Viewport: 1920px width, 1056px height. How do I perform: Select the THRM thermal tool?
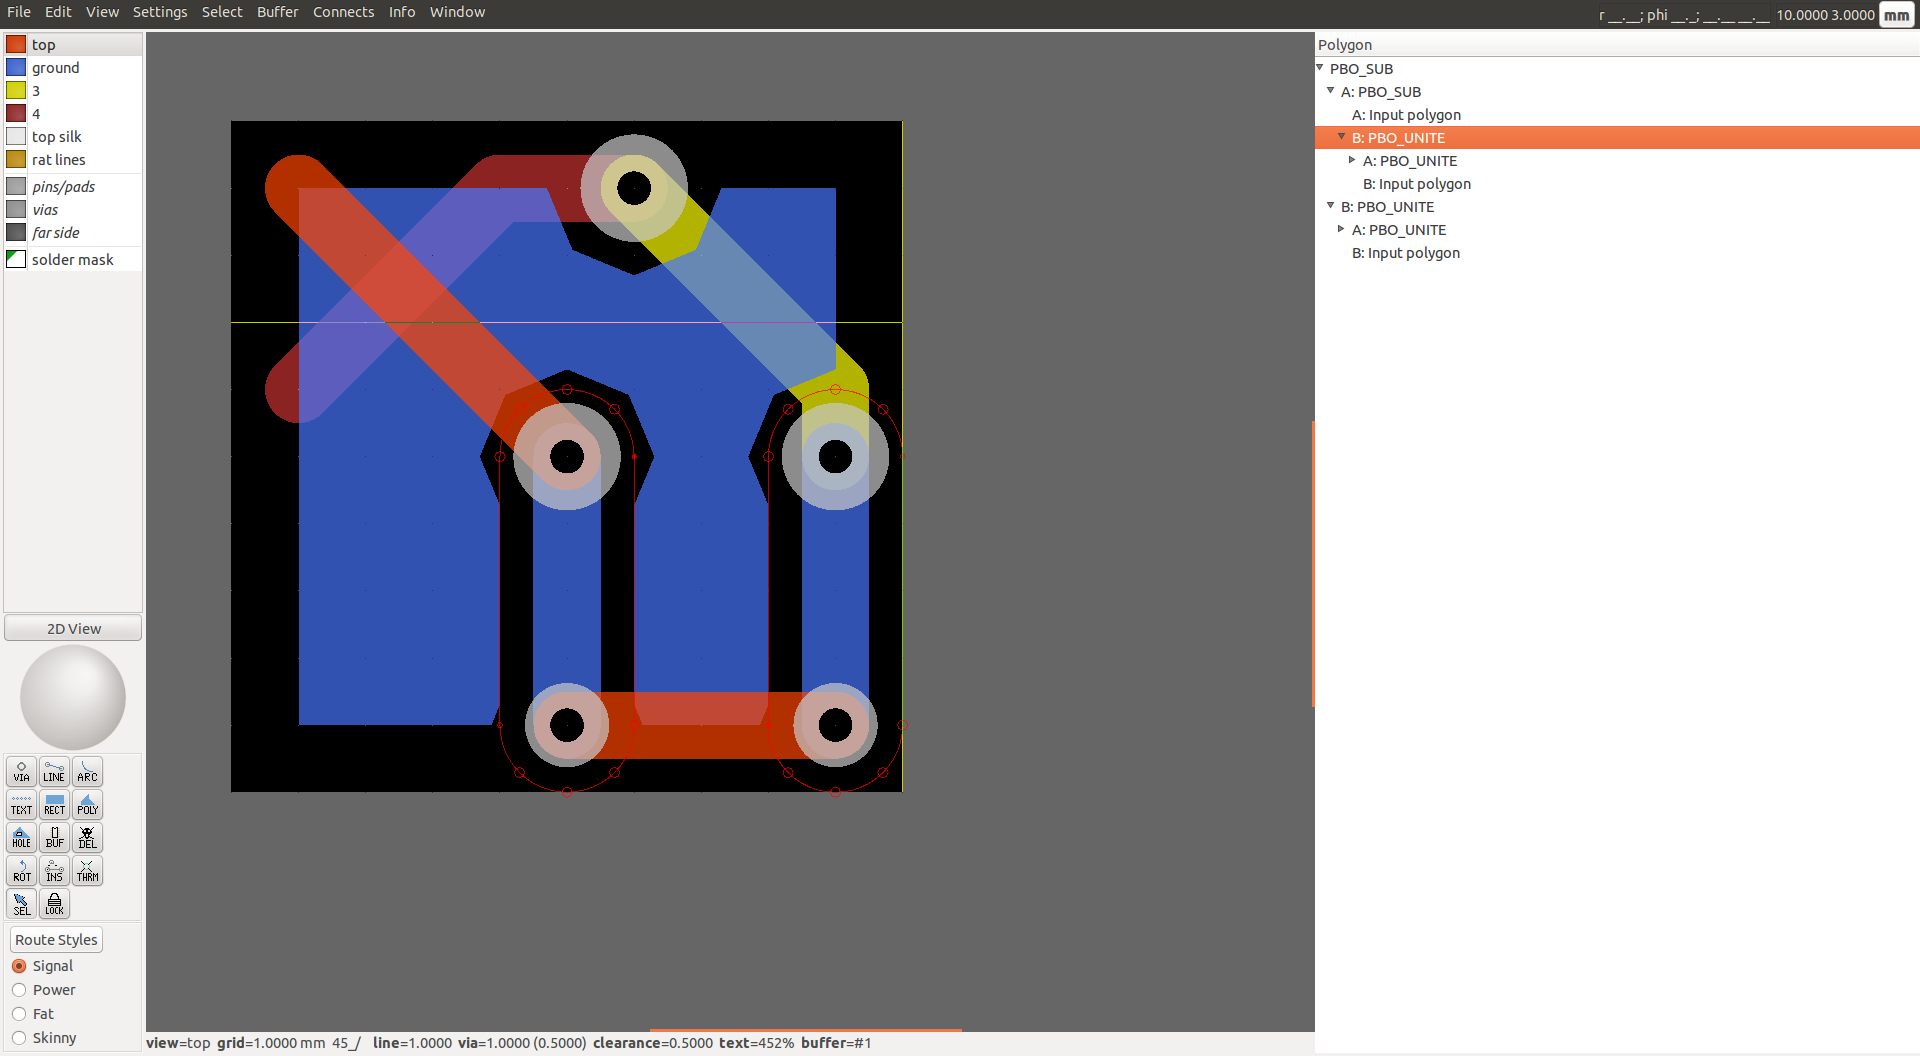(x=87, y=870)
